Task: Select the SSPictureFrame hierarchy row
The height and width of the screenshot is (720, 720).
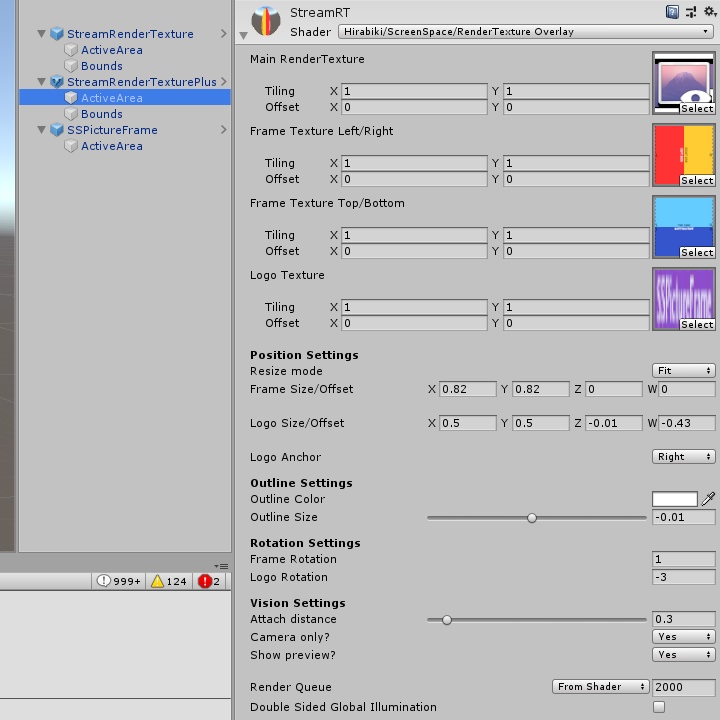Action: 125,130
